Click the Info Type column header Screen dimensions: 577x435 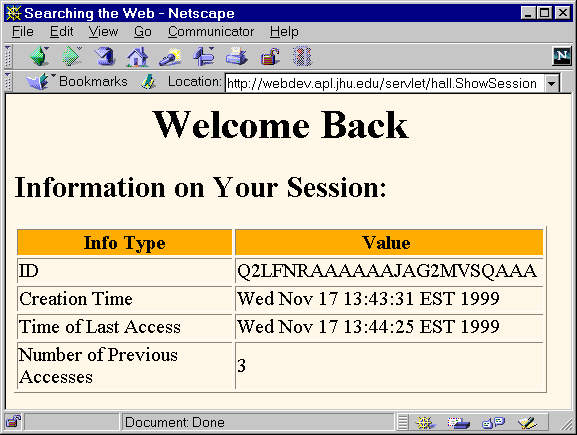coord(125,242)
